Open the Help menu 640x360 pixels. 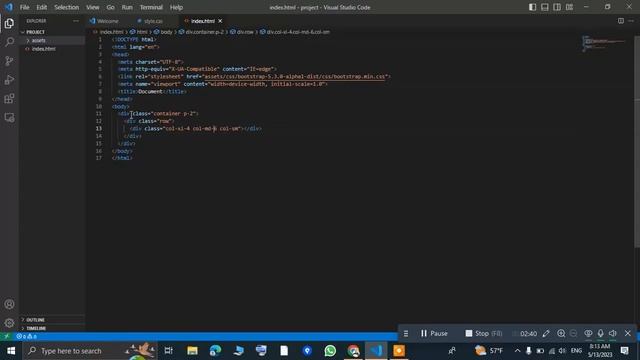point(176,7)
